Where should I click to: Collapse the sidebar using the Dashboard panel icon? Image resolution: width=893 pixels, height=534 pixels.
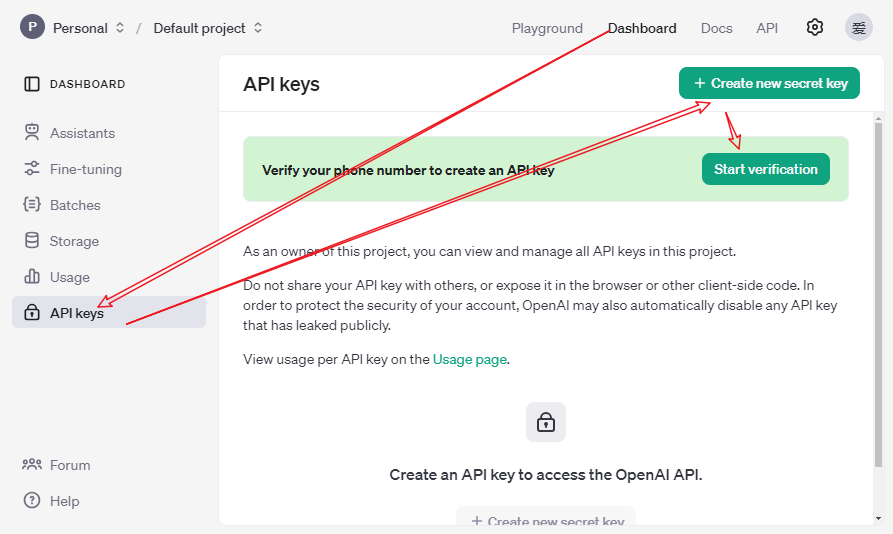pos(32,84)
